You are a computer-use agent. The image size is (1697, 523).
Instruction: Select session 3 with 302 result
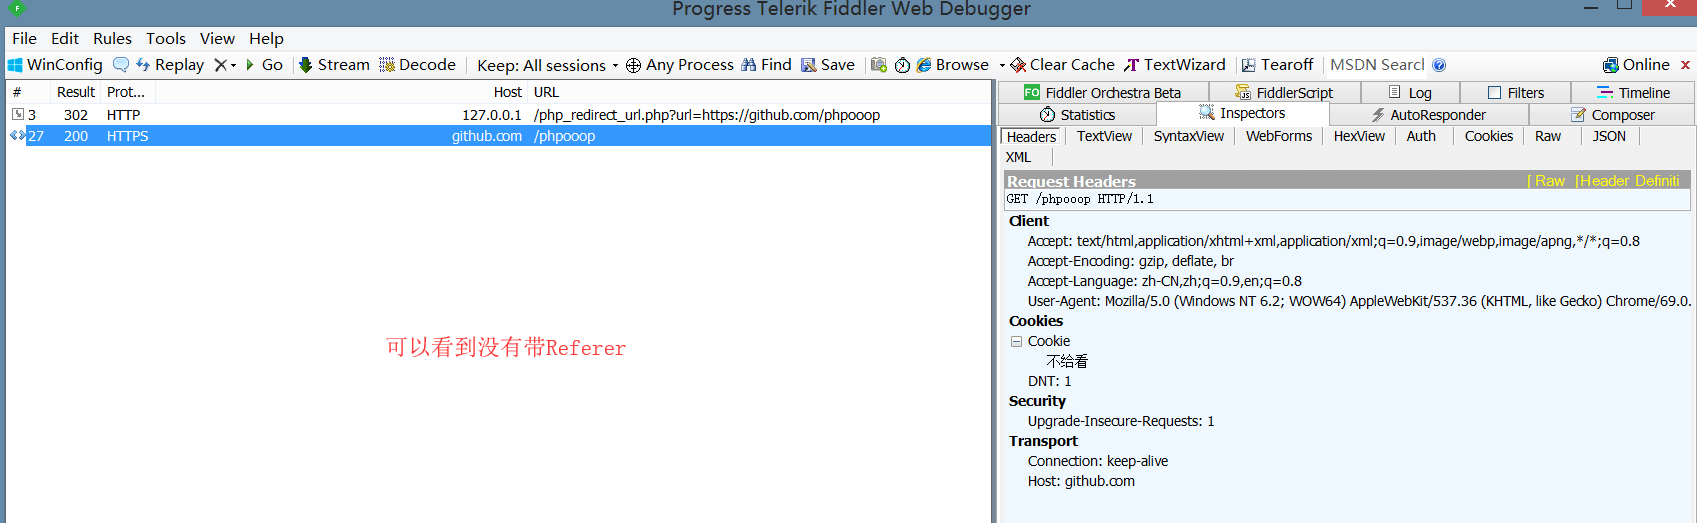(498, 115)
